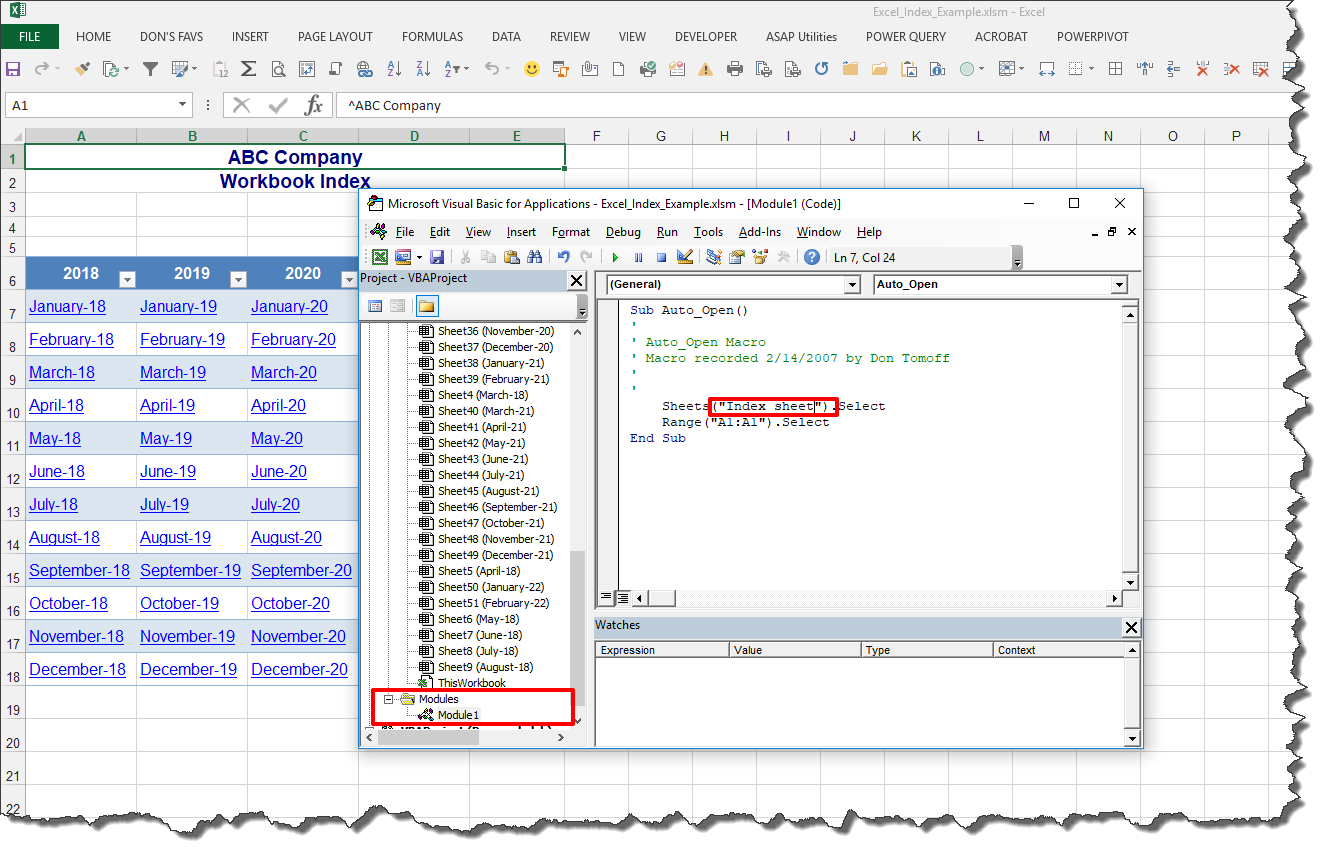Click the Format Painter icon
The width and height of the screenshot is (1330, 853).
(81, 68)
